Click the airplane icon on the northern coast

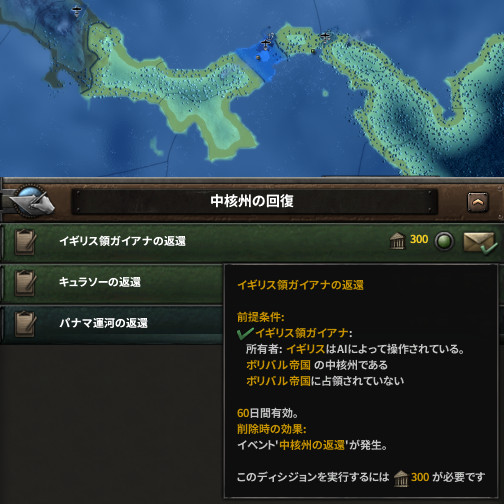[325, 36]
